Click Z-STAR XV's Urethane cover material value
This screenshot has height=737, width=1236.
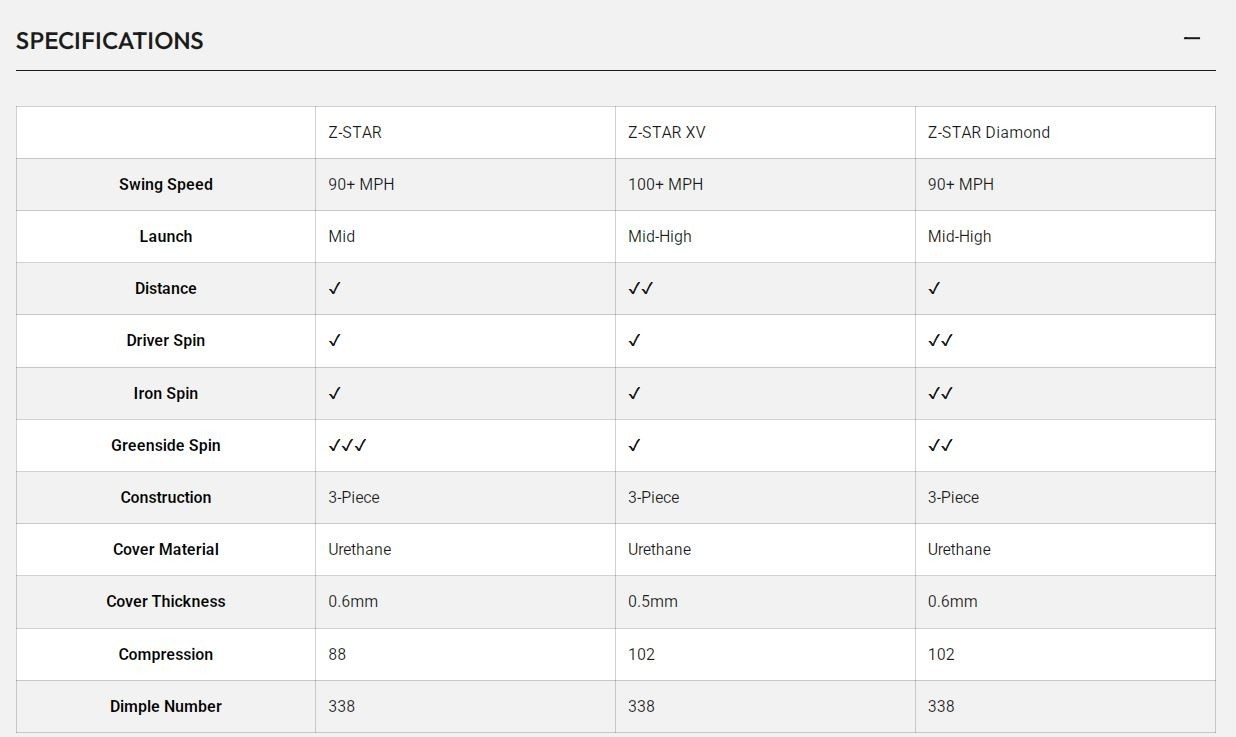[x=660, y=549]
